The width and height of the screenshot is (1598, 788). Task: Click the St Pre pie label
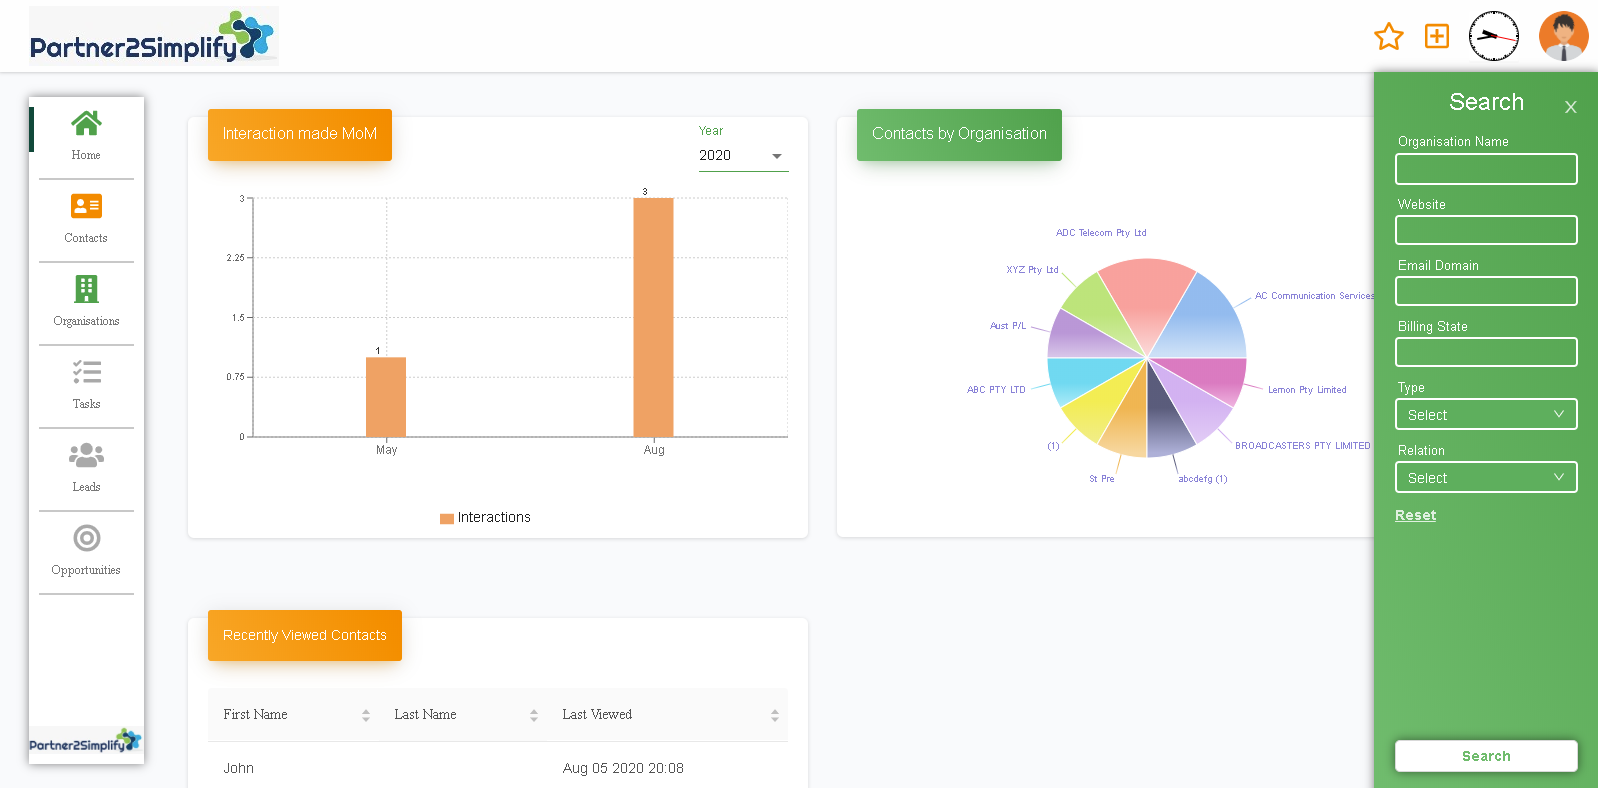tap(1102, 479)
